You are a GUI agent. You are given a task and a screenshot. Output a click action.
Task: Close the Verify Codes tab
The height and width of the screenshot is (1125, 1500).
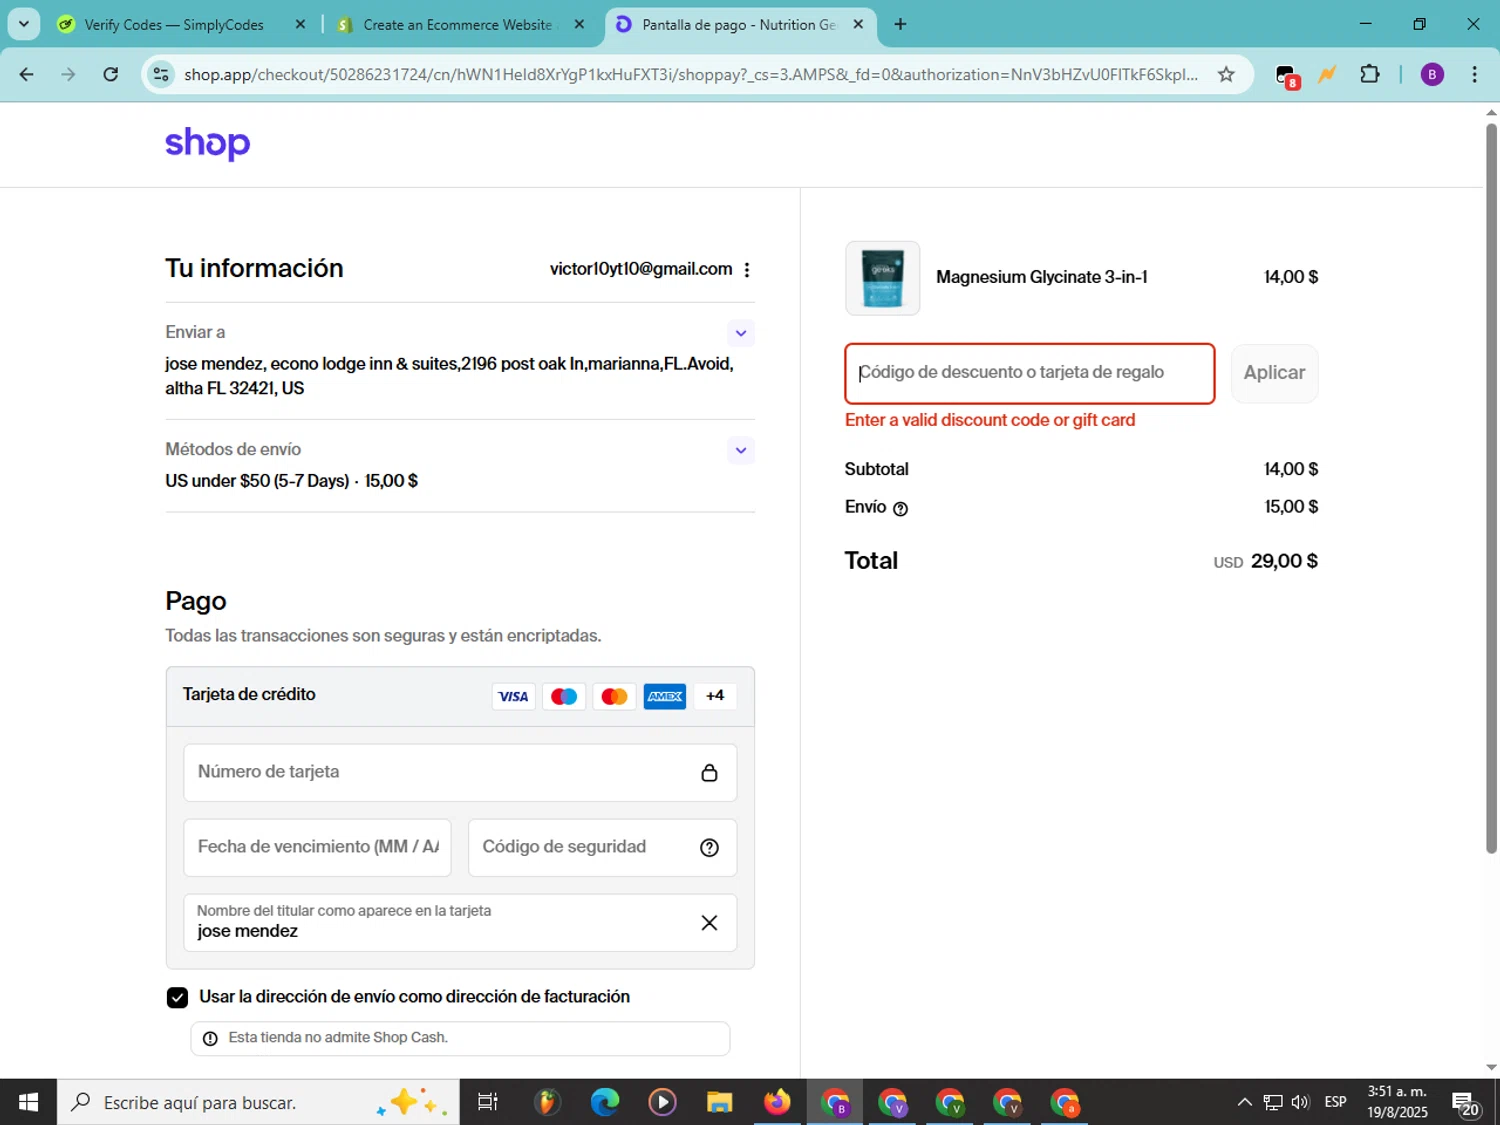(x=300, y=25)
